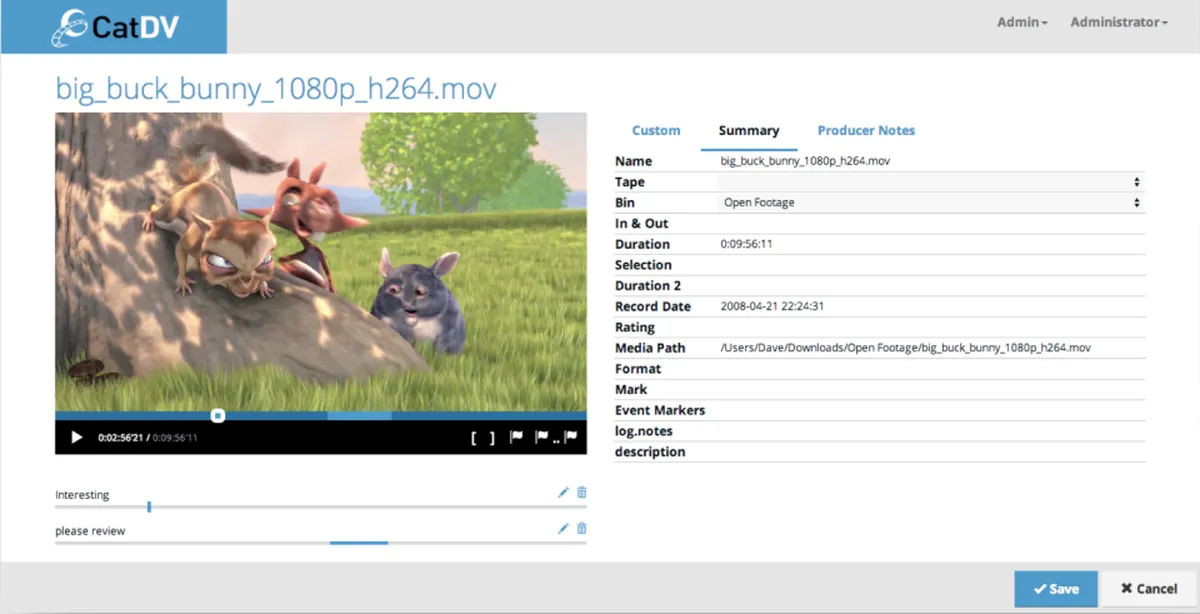Click inside the Name field

click(x=929, y=161)
